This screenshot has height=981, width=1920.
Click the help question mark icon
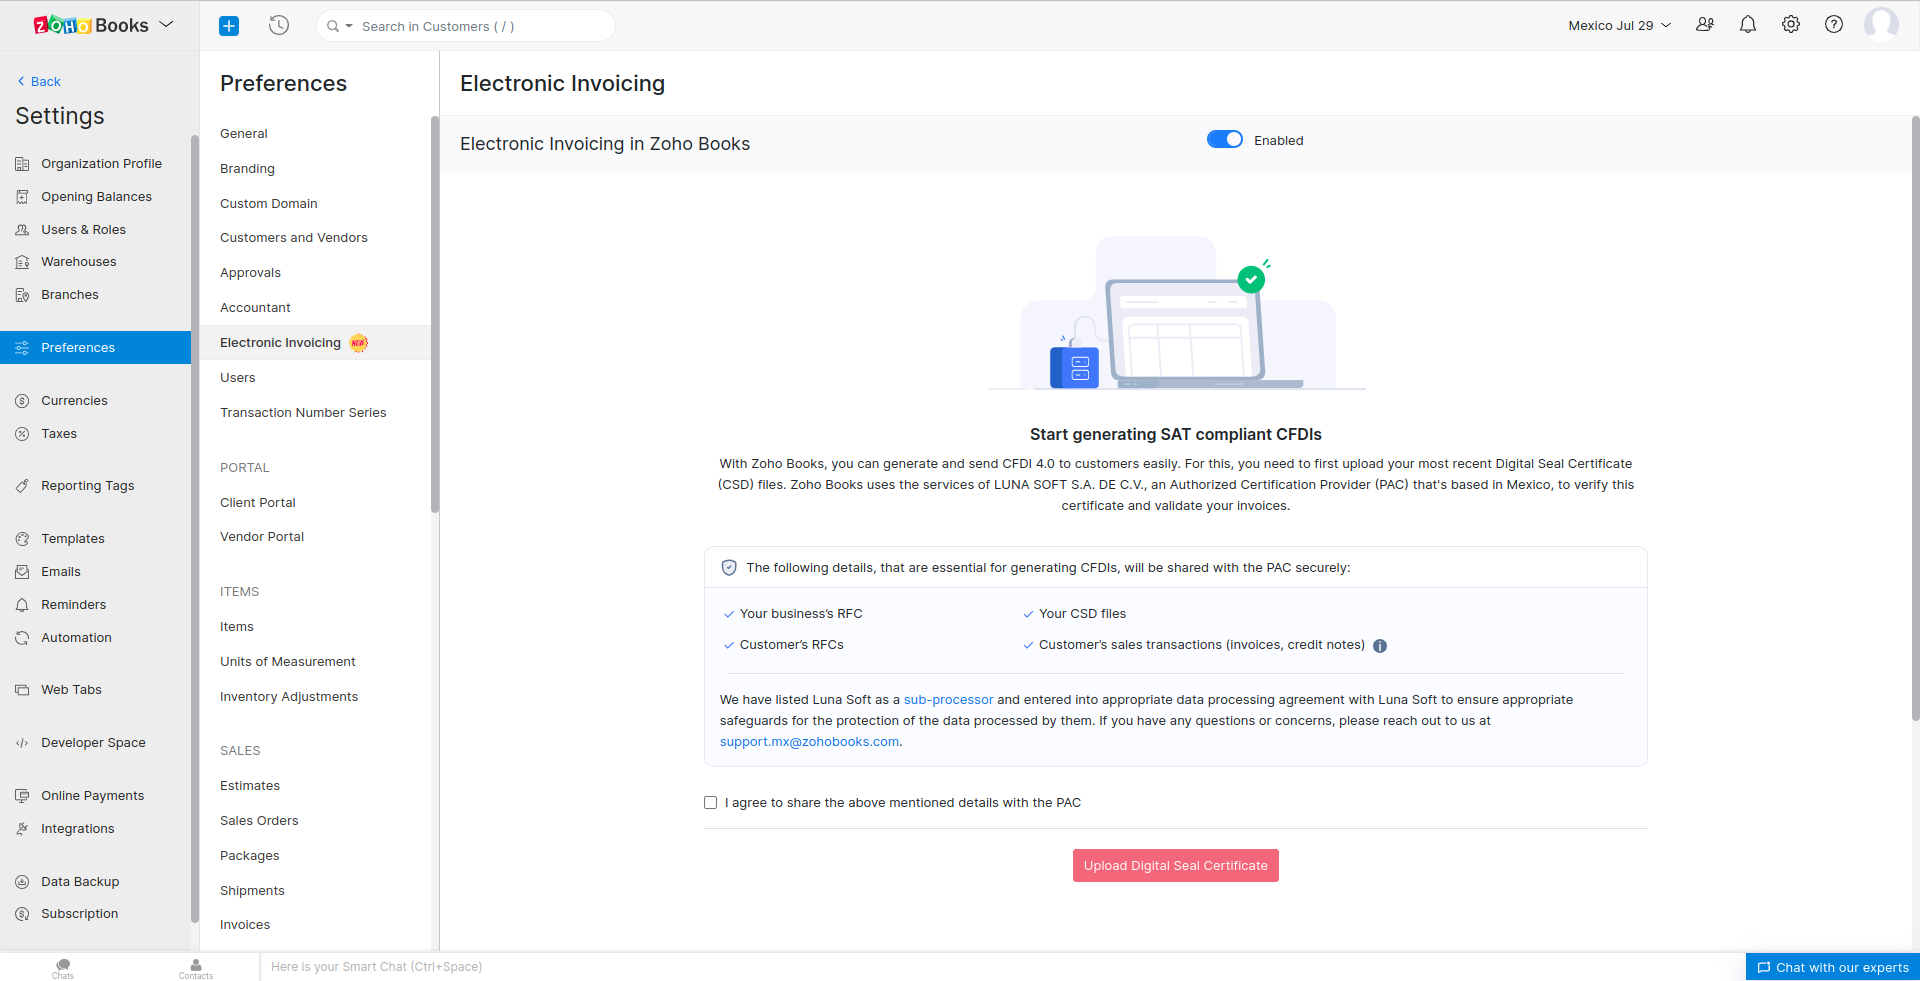tap(1834, 24)
